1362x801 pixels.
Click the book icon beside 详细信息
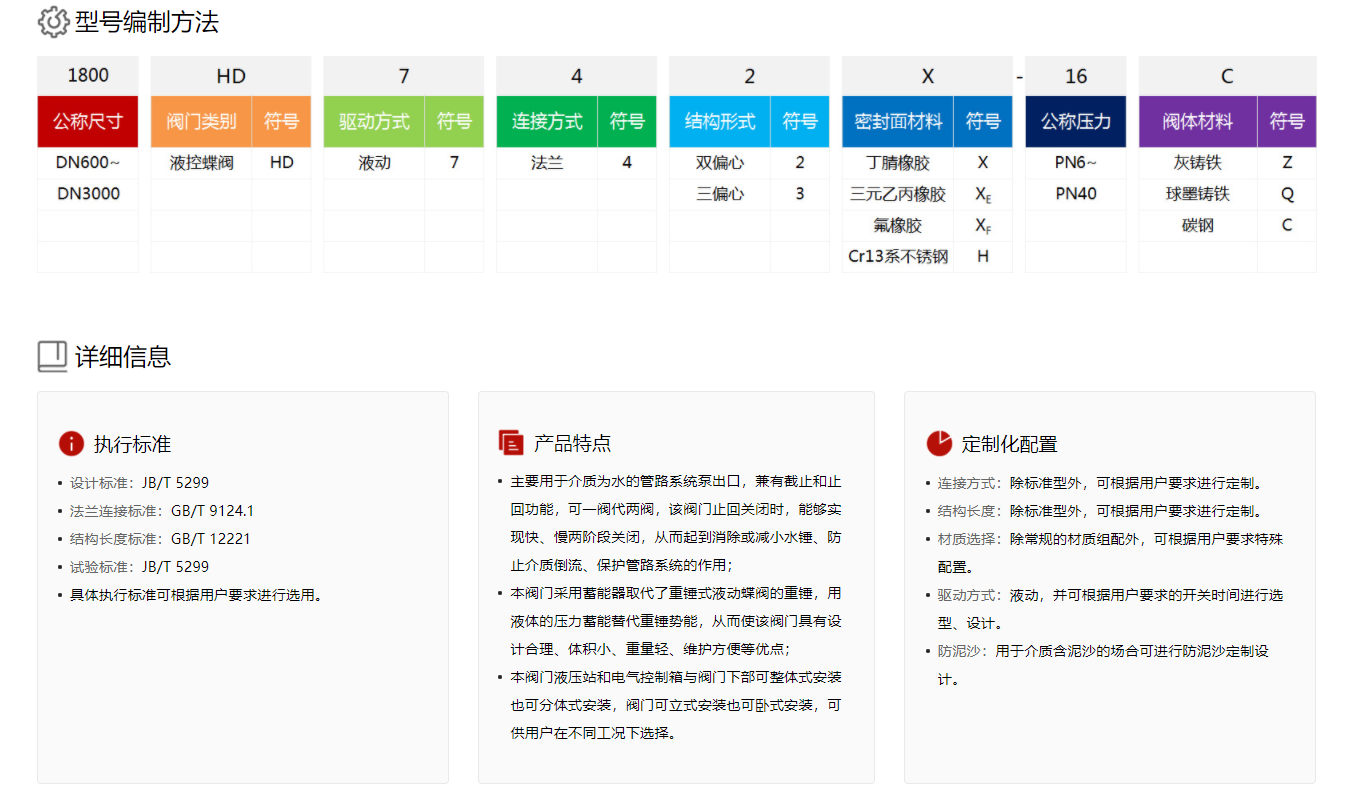pyautogui.click(x=52, y=356)
